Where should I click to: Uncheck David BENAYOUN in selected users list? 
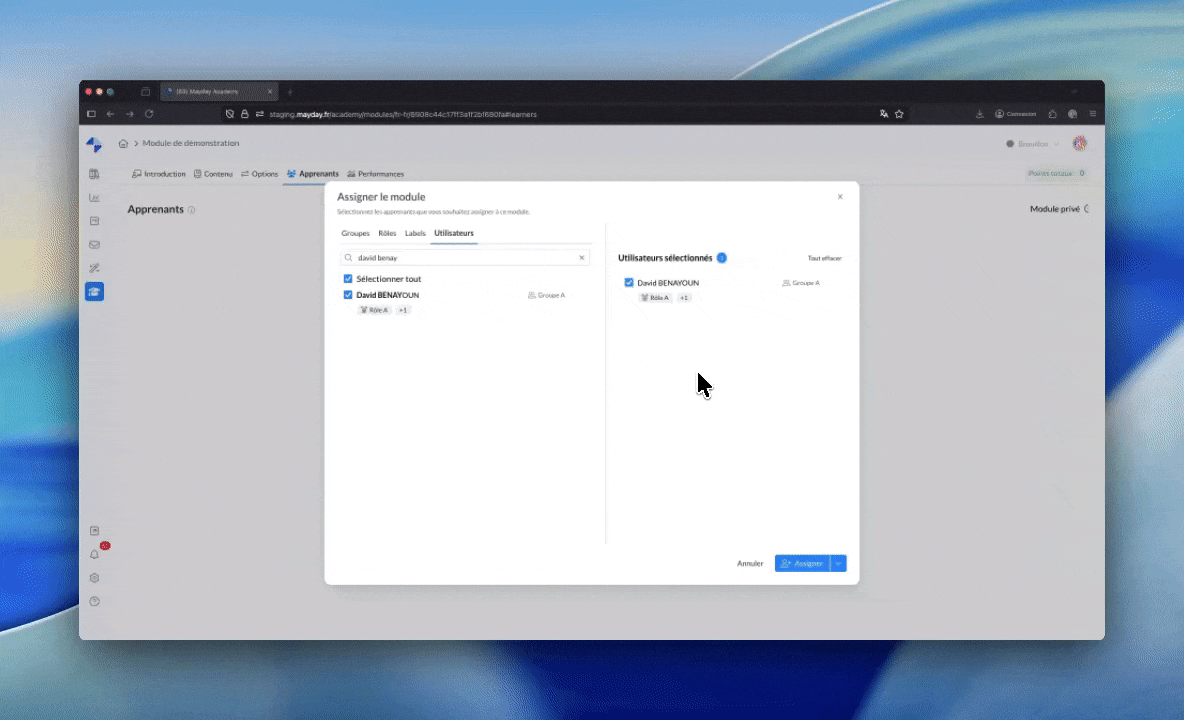pyautogui.click(x=629, y=283)
